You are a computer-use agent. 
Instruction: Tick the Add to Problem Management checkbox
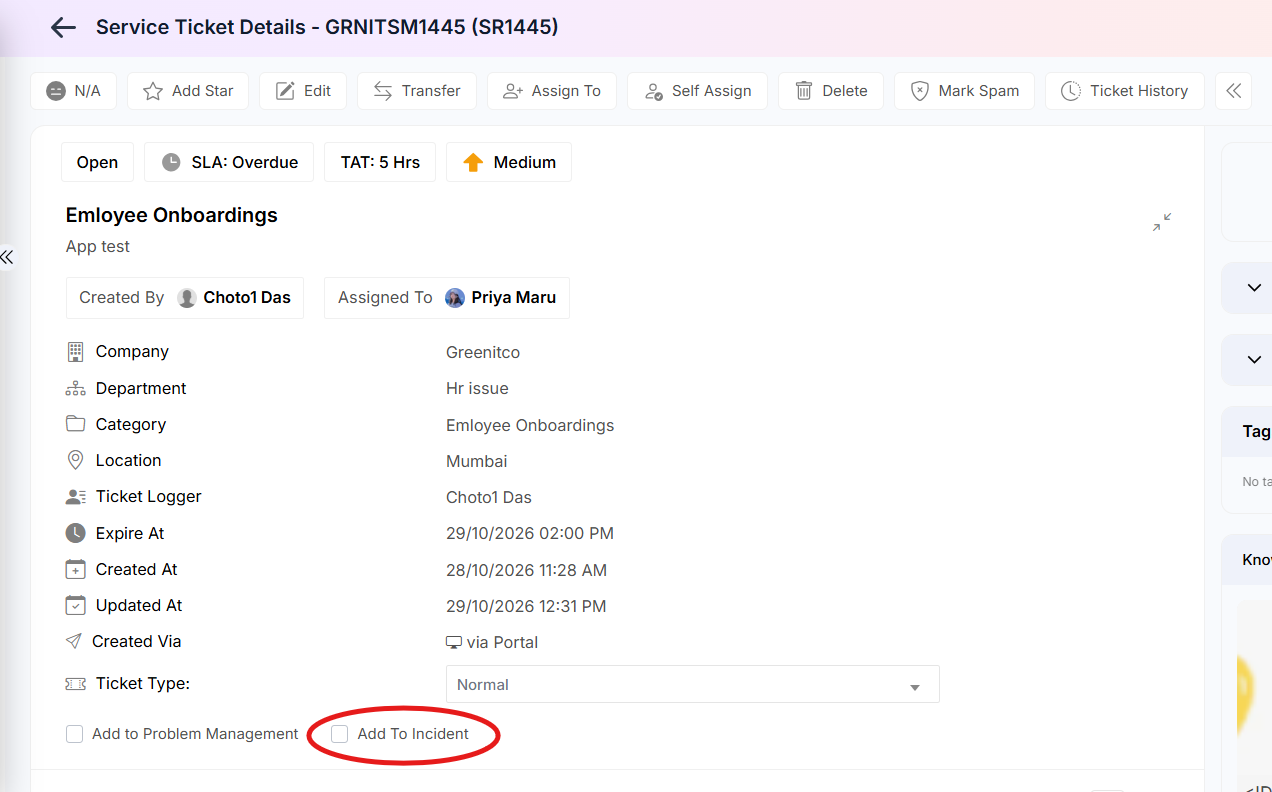point(75,734)
